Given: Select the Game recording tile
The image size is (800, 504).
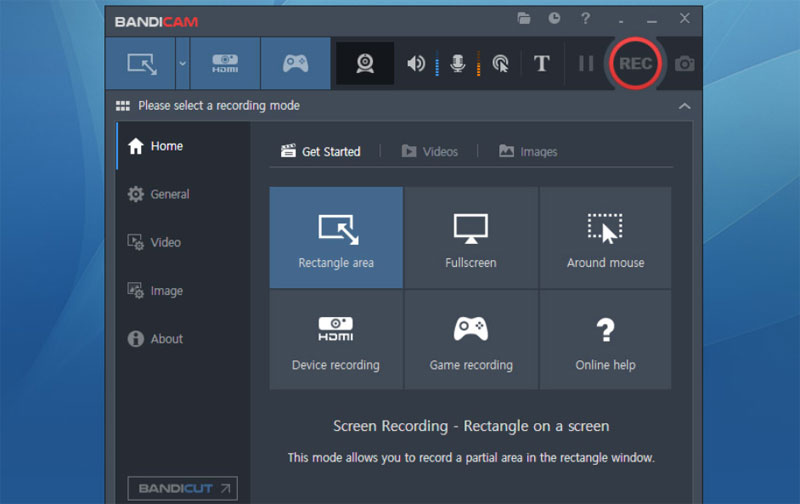Looking at the screenshot, I should pyautogui.click(x=470, y=340).
